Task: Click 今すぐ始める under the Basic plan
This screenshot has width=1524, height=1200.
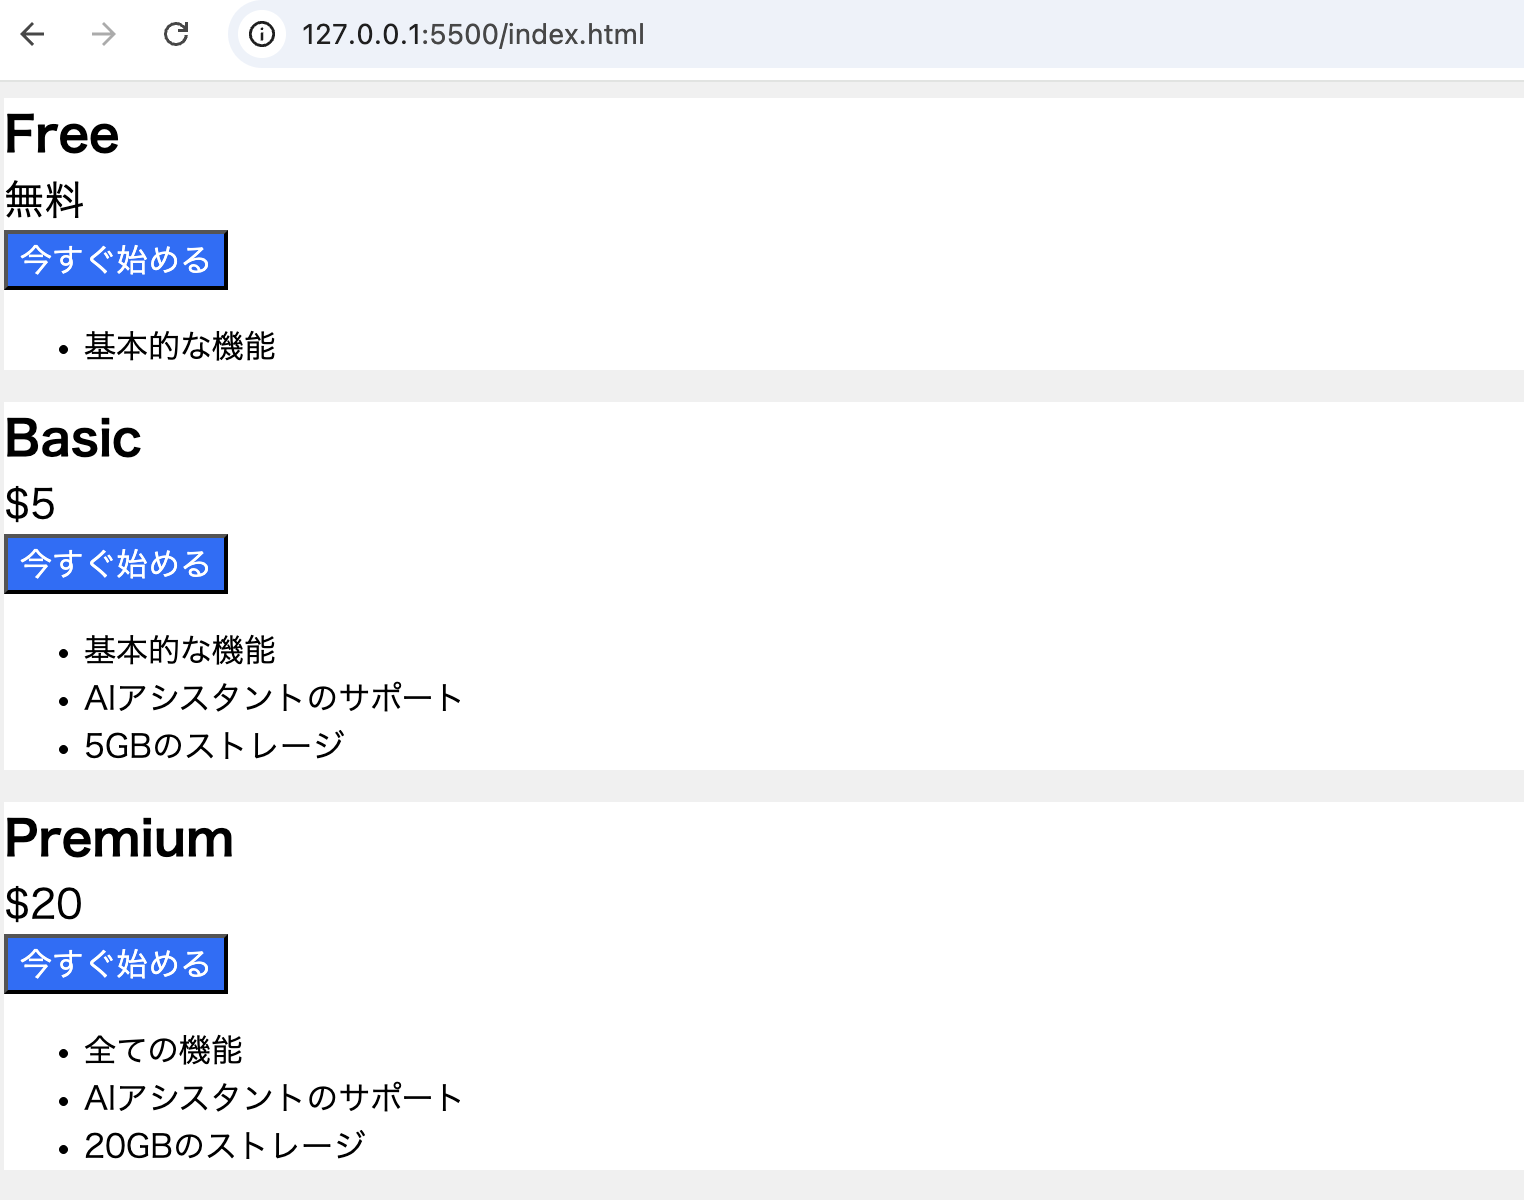Action: (x=115, y=563)
